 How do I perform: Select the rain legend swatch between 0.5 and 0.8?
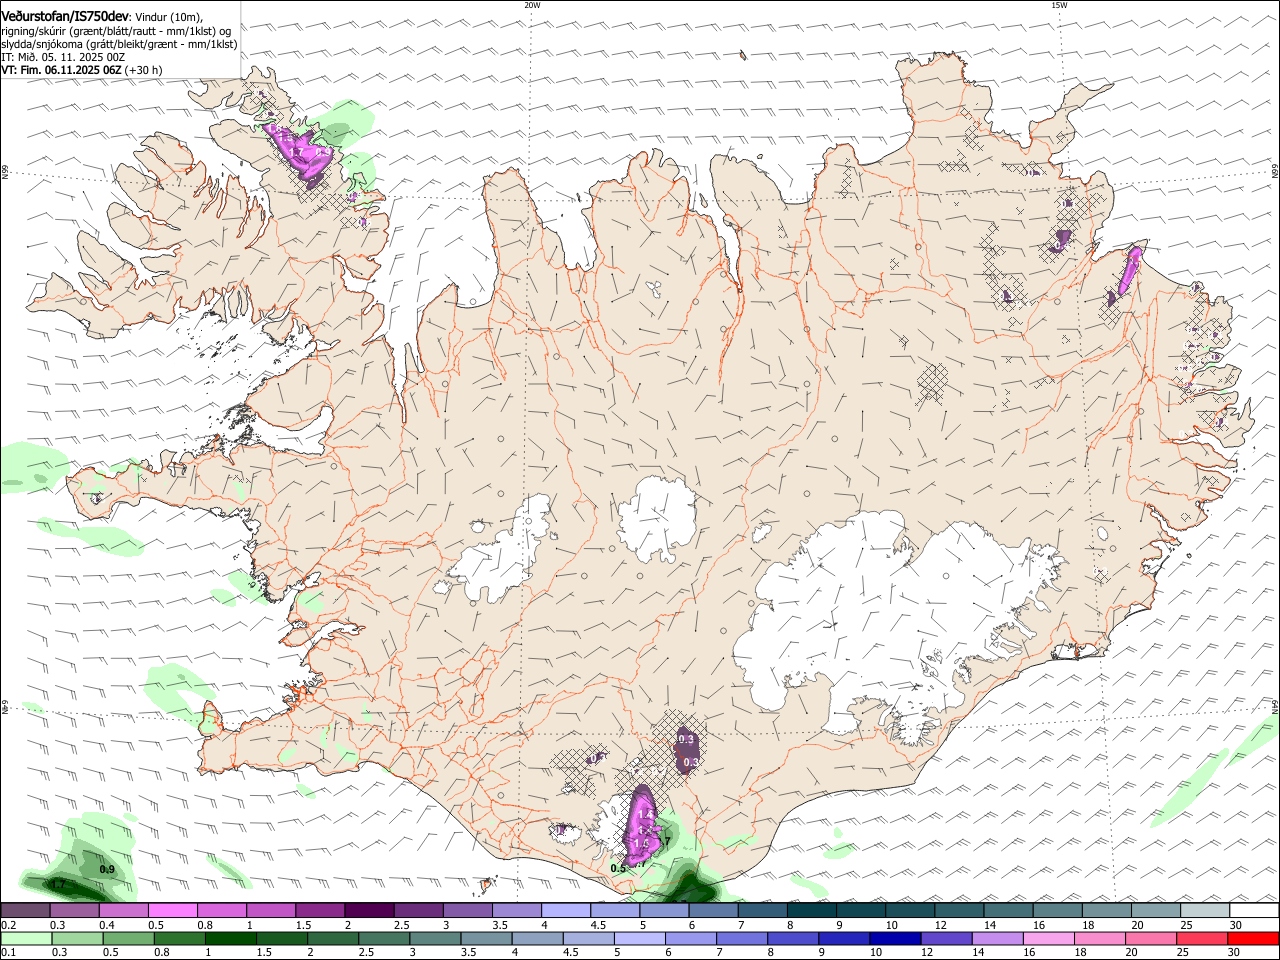pos(129,939)
